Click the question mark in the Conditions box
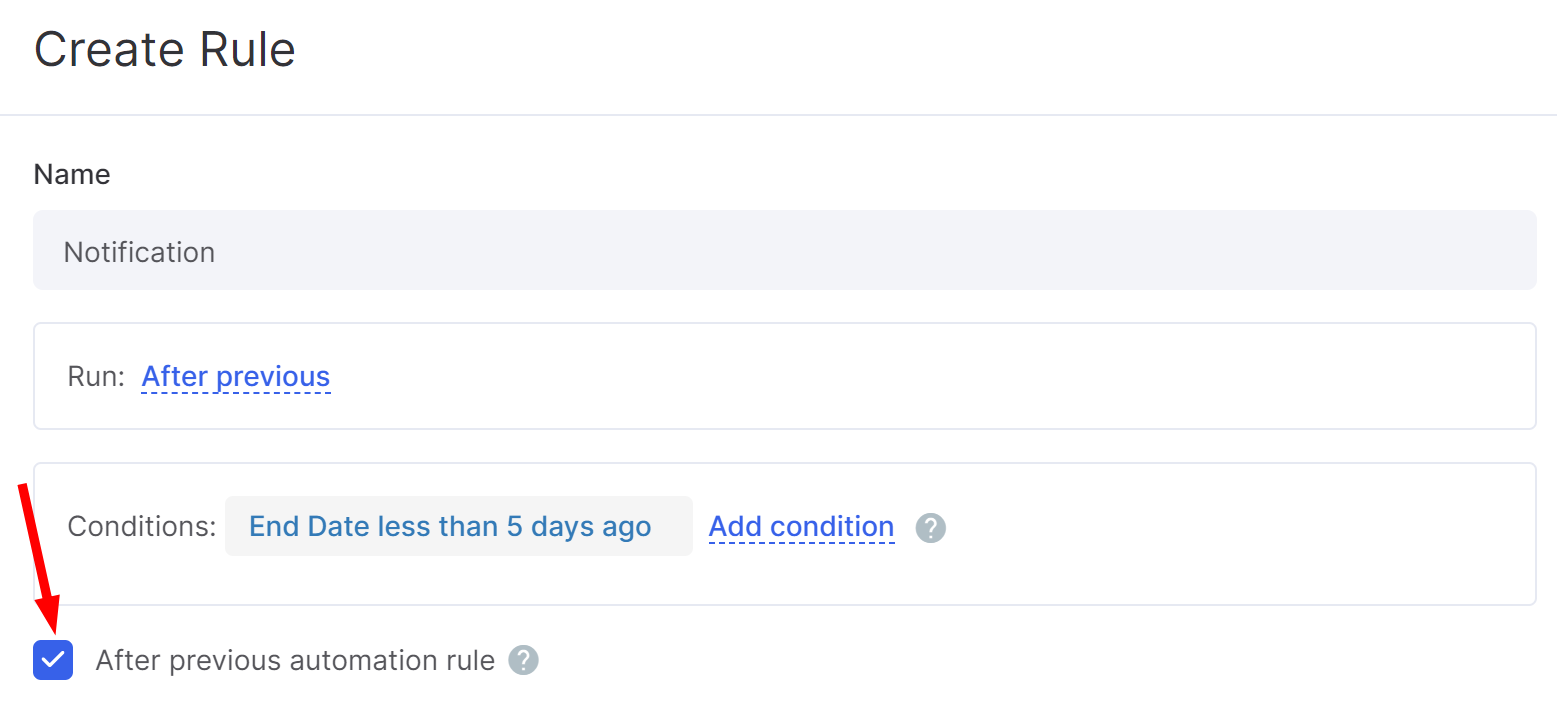 point(930,527)
